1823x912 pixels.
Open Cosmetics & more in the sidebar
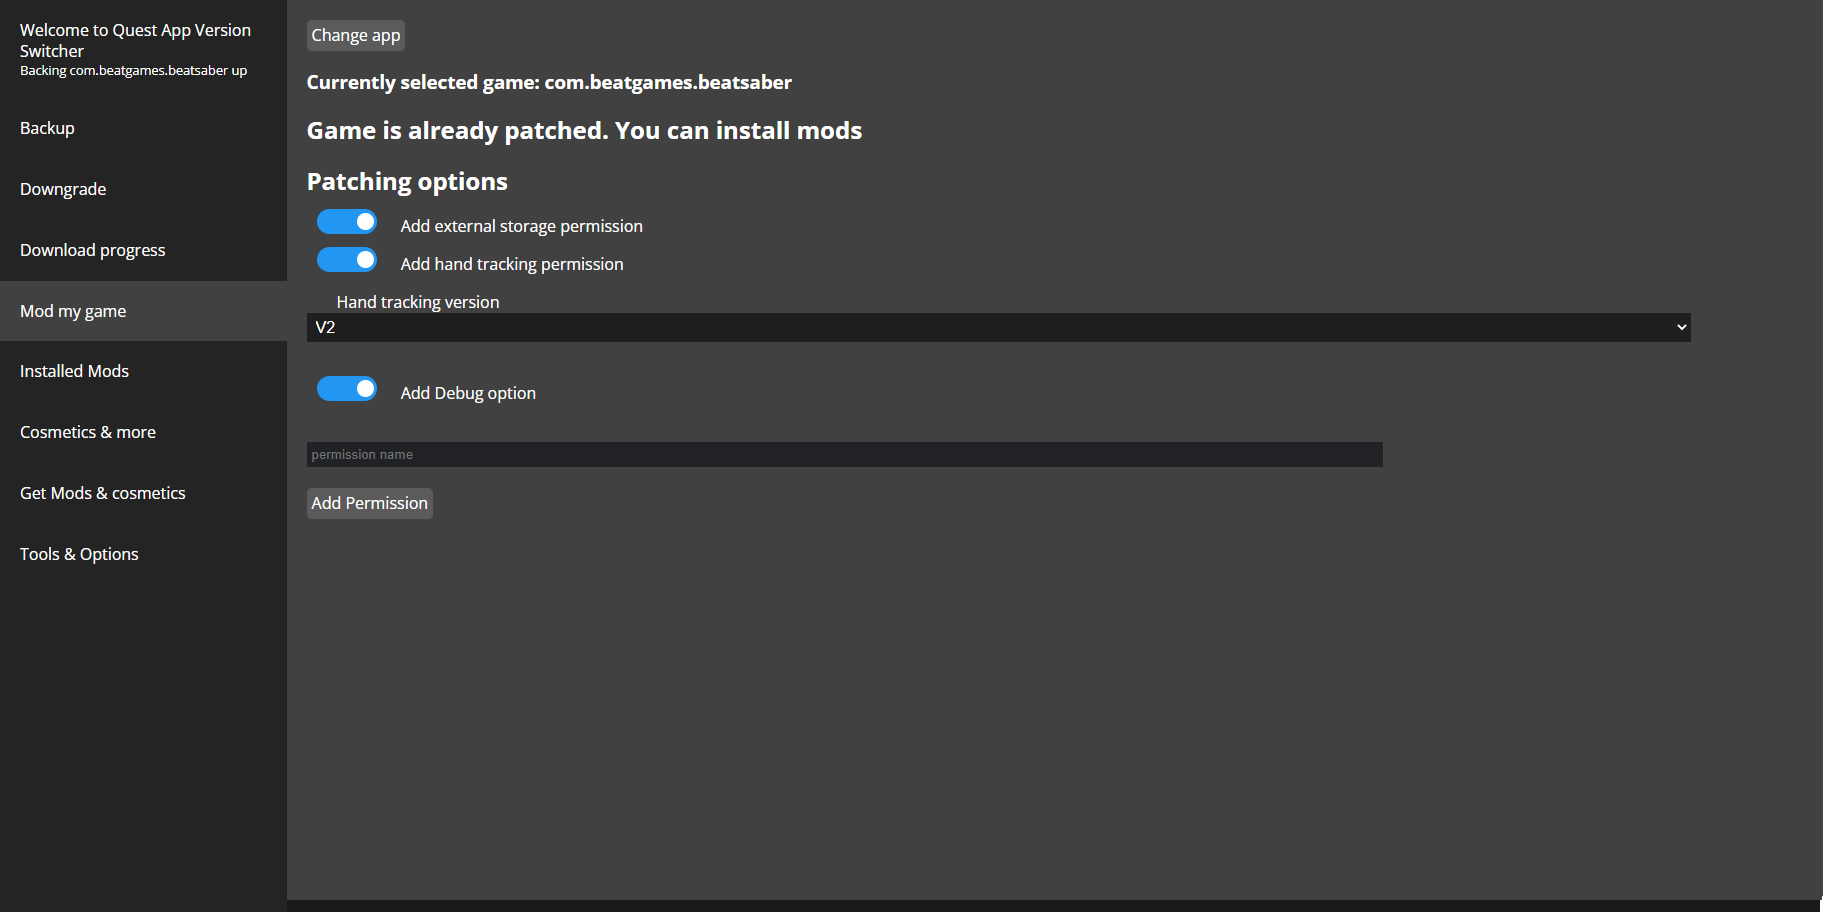tap(88, 432)
